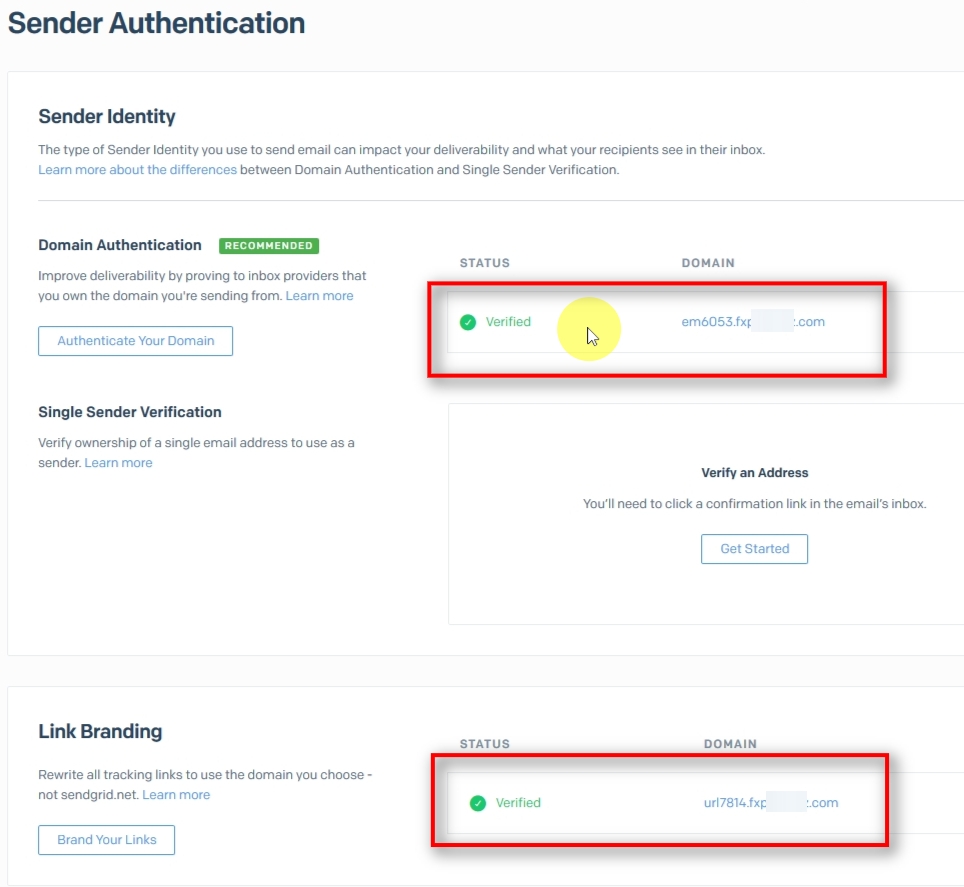Image resolution: width=964 pixels, height=887 pixels.
Task: Click Learn more in Single Sender Verification section
Action: (119, 462)
